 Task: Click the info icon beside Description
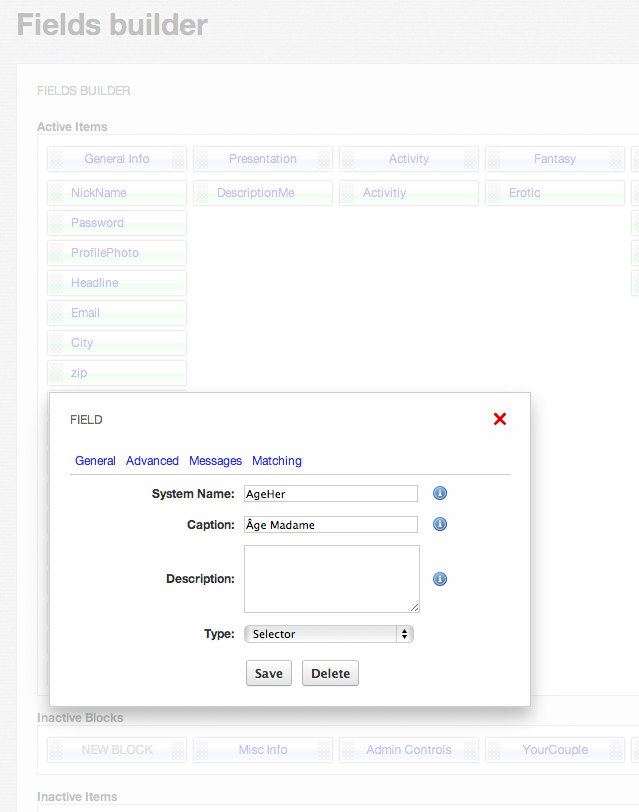(439, 579)
